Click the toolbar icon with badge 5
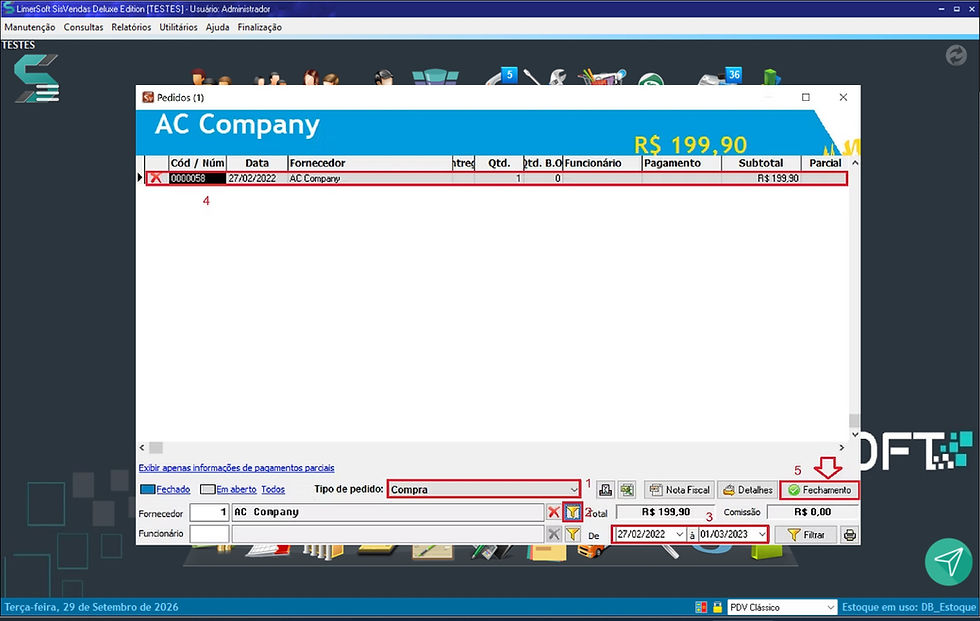This screenshot has width=980, height=621. click(501, 76)
